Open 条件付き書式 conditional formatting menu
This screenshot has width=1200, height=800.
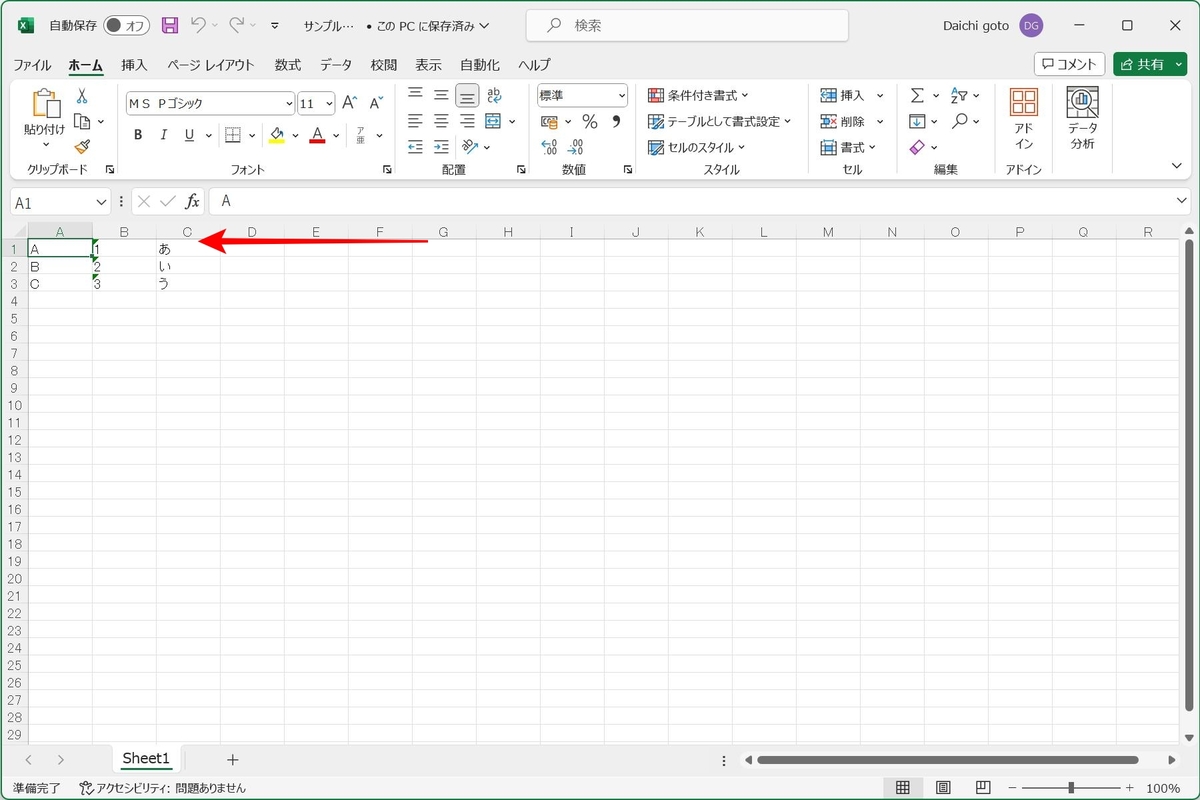coord(698,95)
